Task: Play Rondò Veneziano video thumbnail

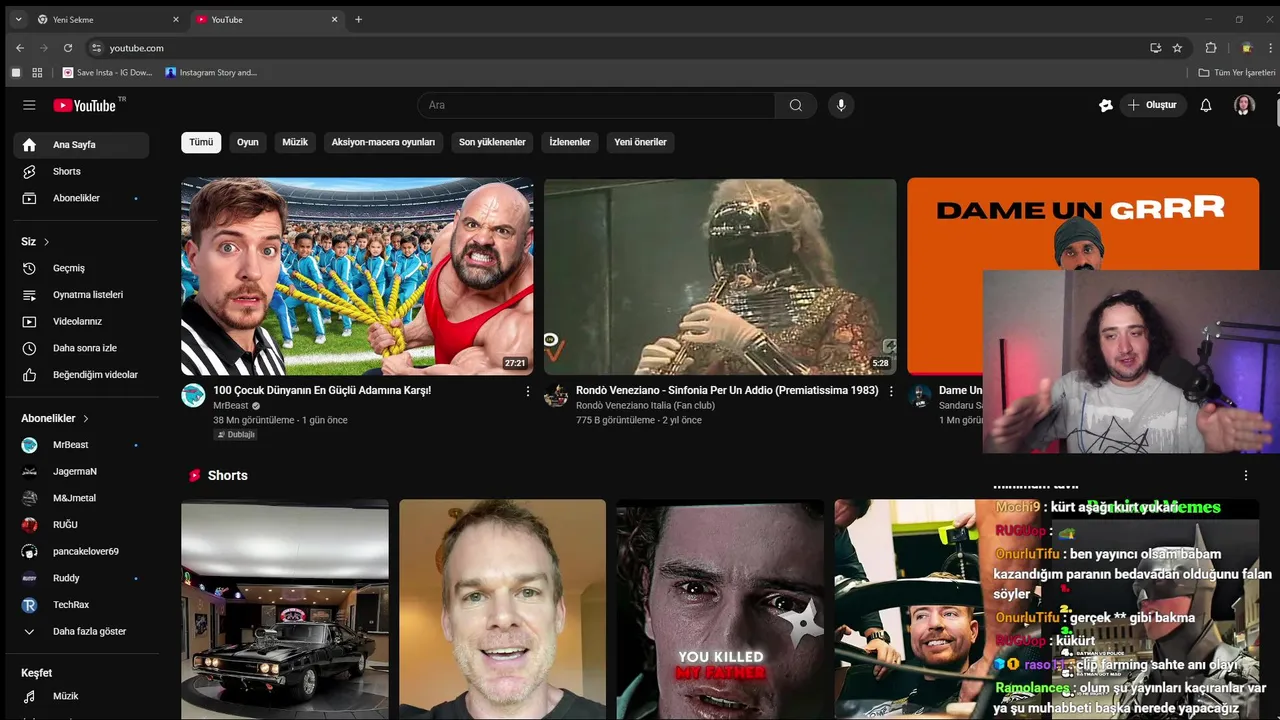Action: point(720,276)
